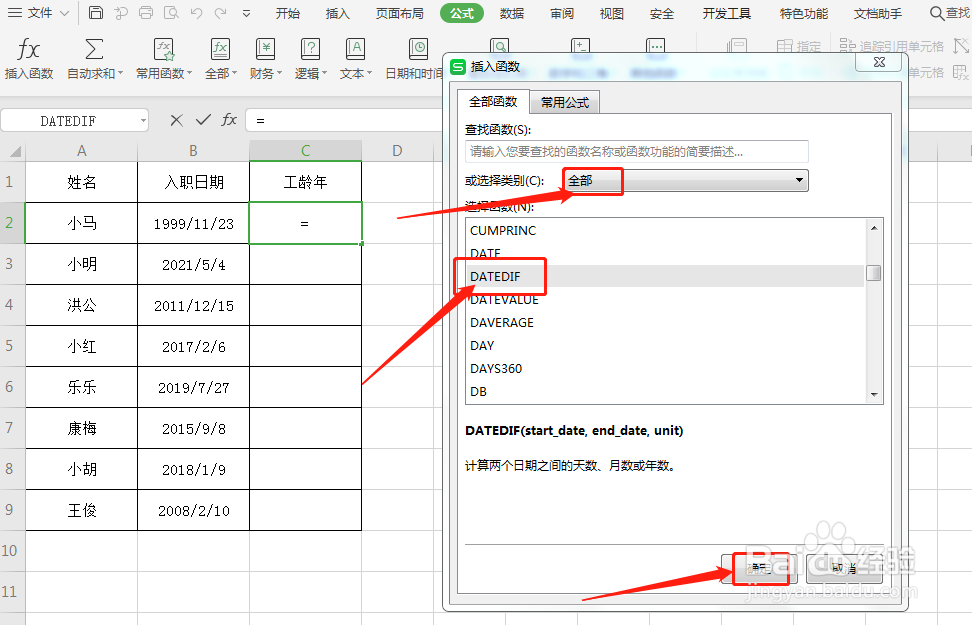972x625 pixels.
Task: Switch to the 常用公式 dialog tab
Action: tap(567, 102)
